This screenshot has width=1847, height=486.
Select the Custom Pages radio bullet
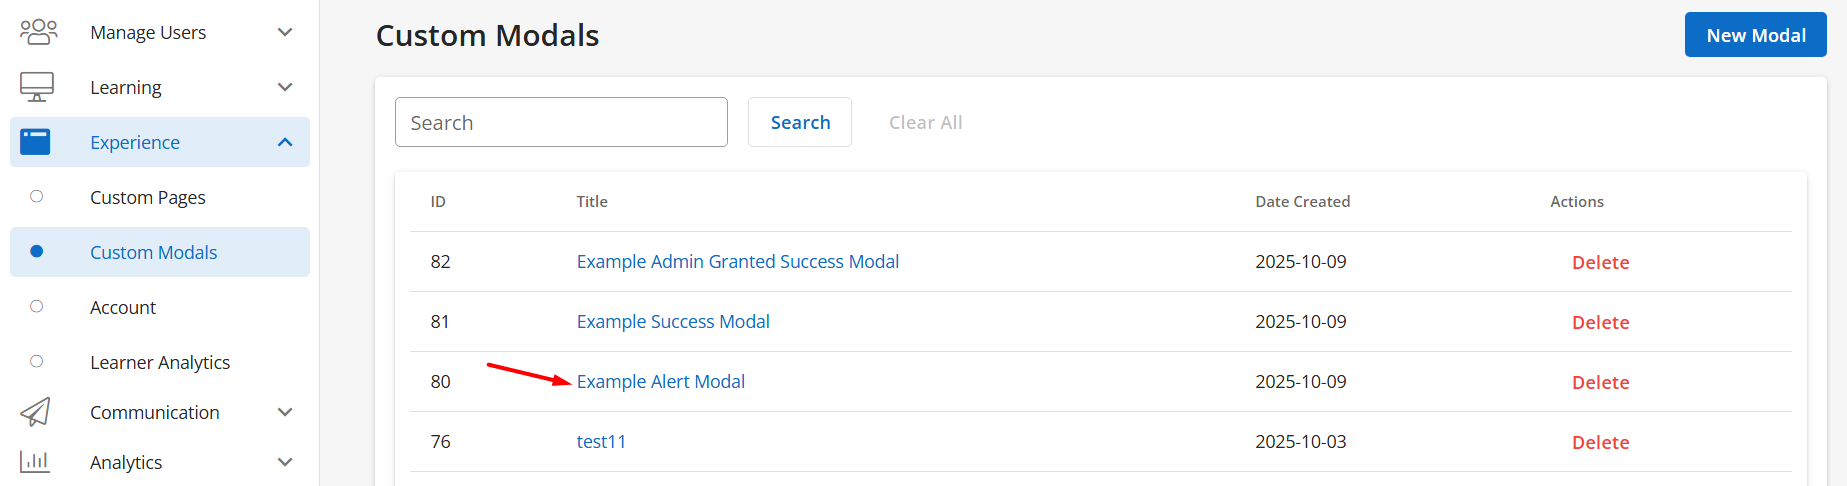pyautogui.click(x=37, y=197)
